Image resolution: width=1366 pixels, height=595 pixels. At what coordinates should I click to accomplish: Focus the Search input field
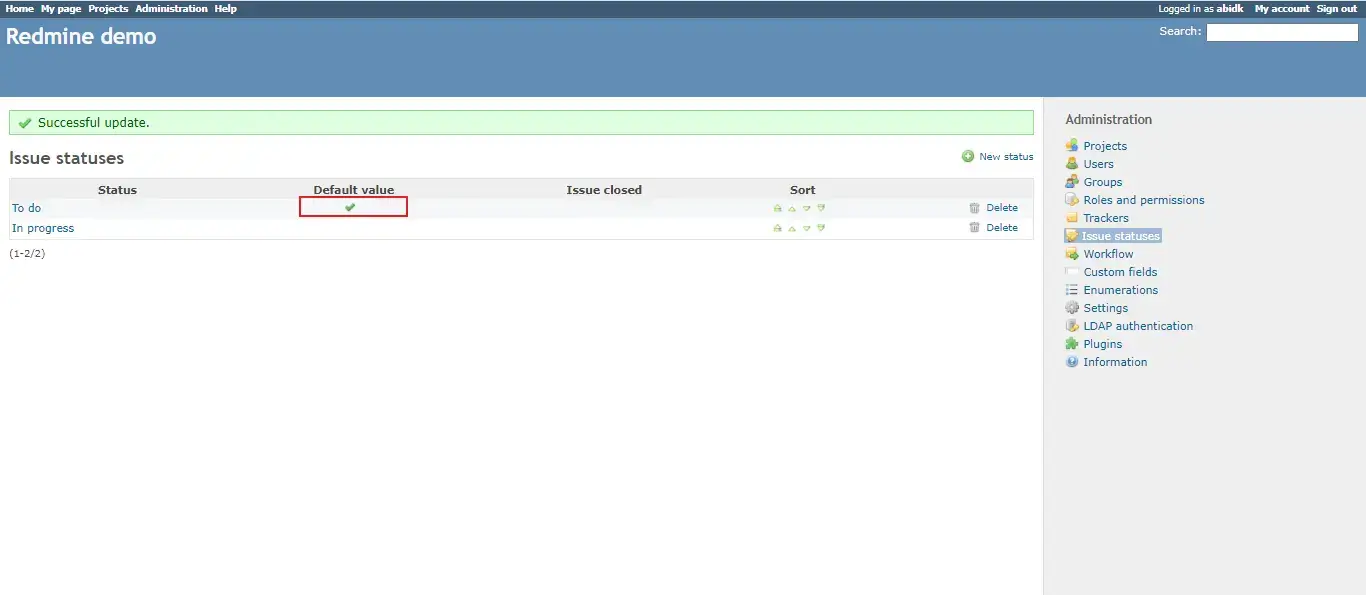click(1281, 32)
